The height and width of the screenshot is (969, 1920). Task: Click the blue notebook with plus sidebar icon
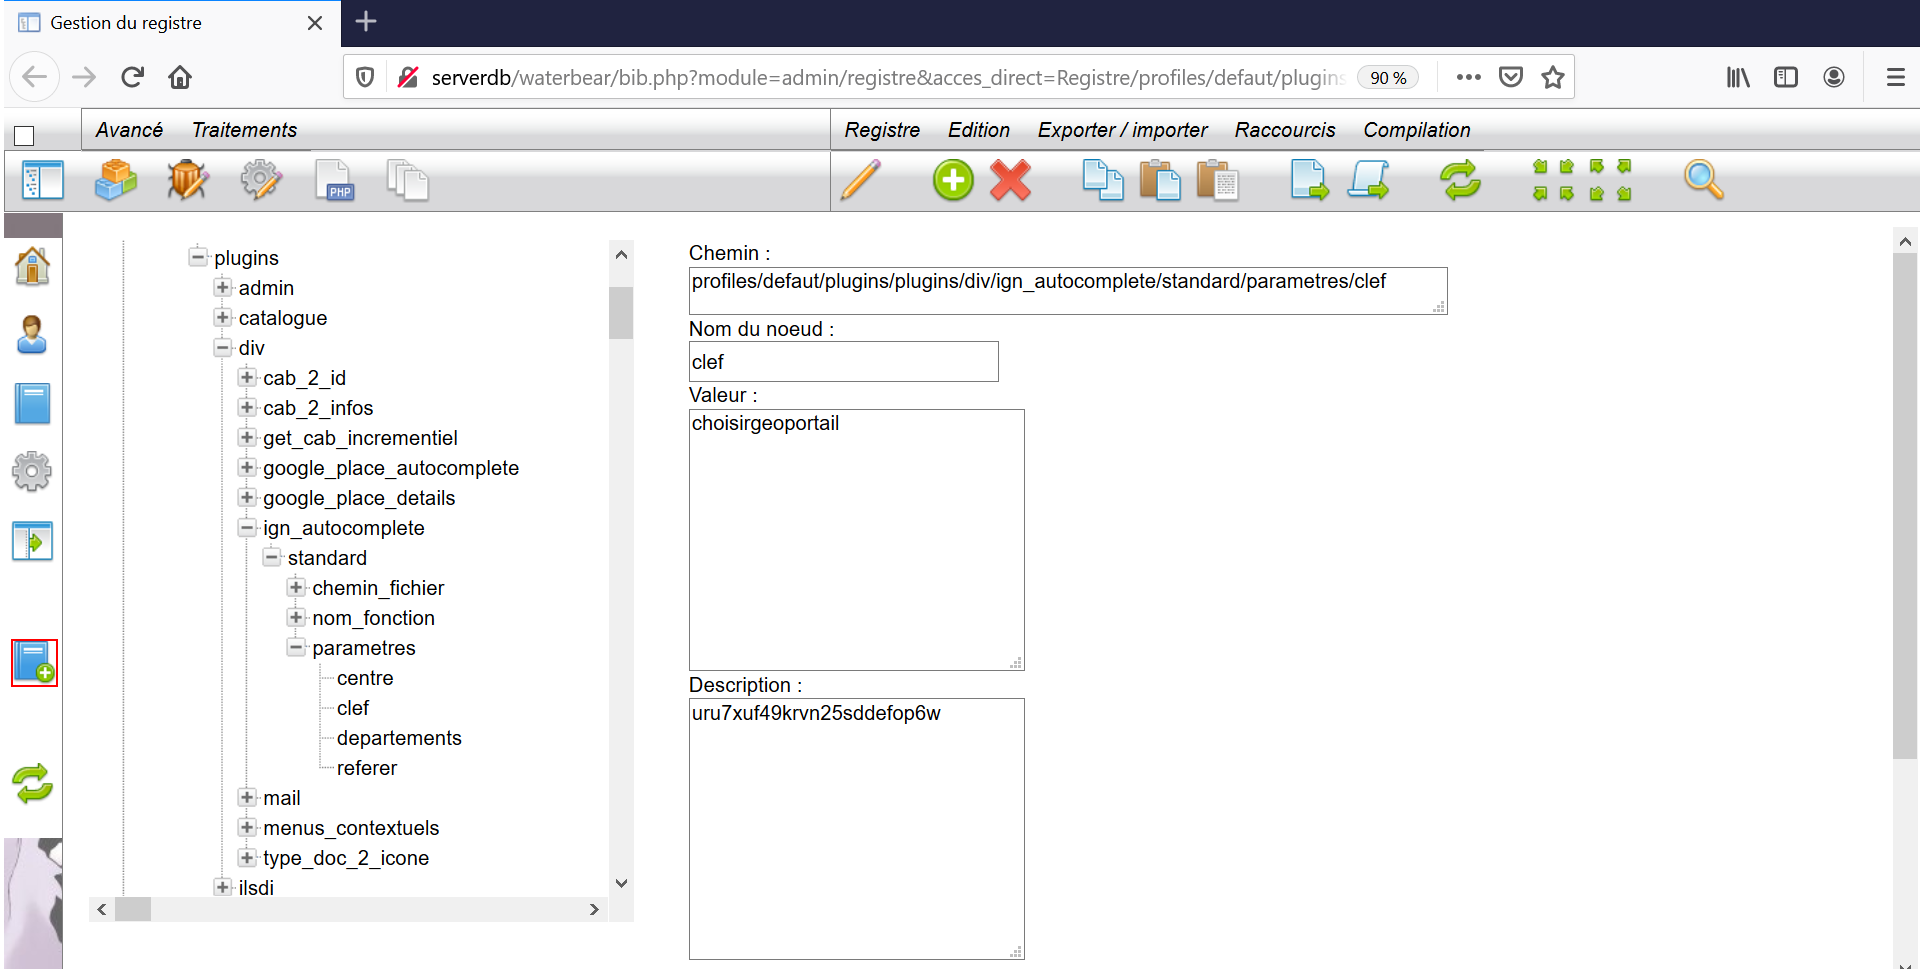[x=34, y=663]
